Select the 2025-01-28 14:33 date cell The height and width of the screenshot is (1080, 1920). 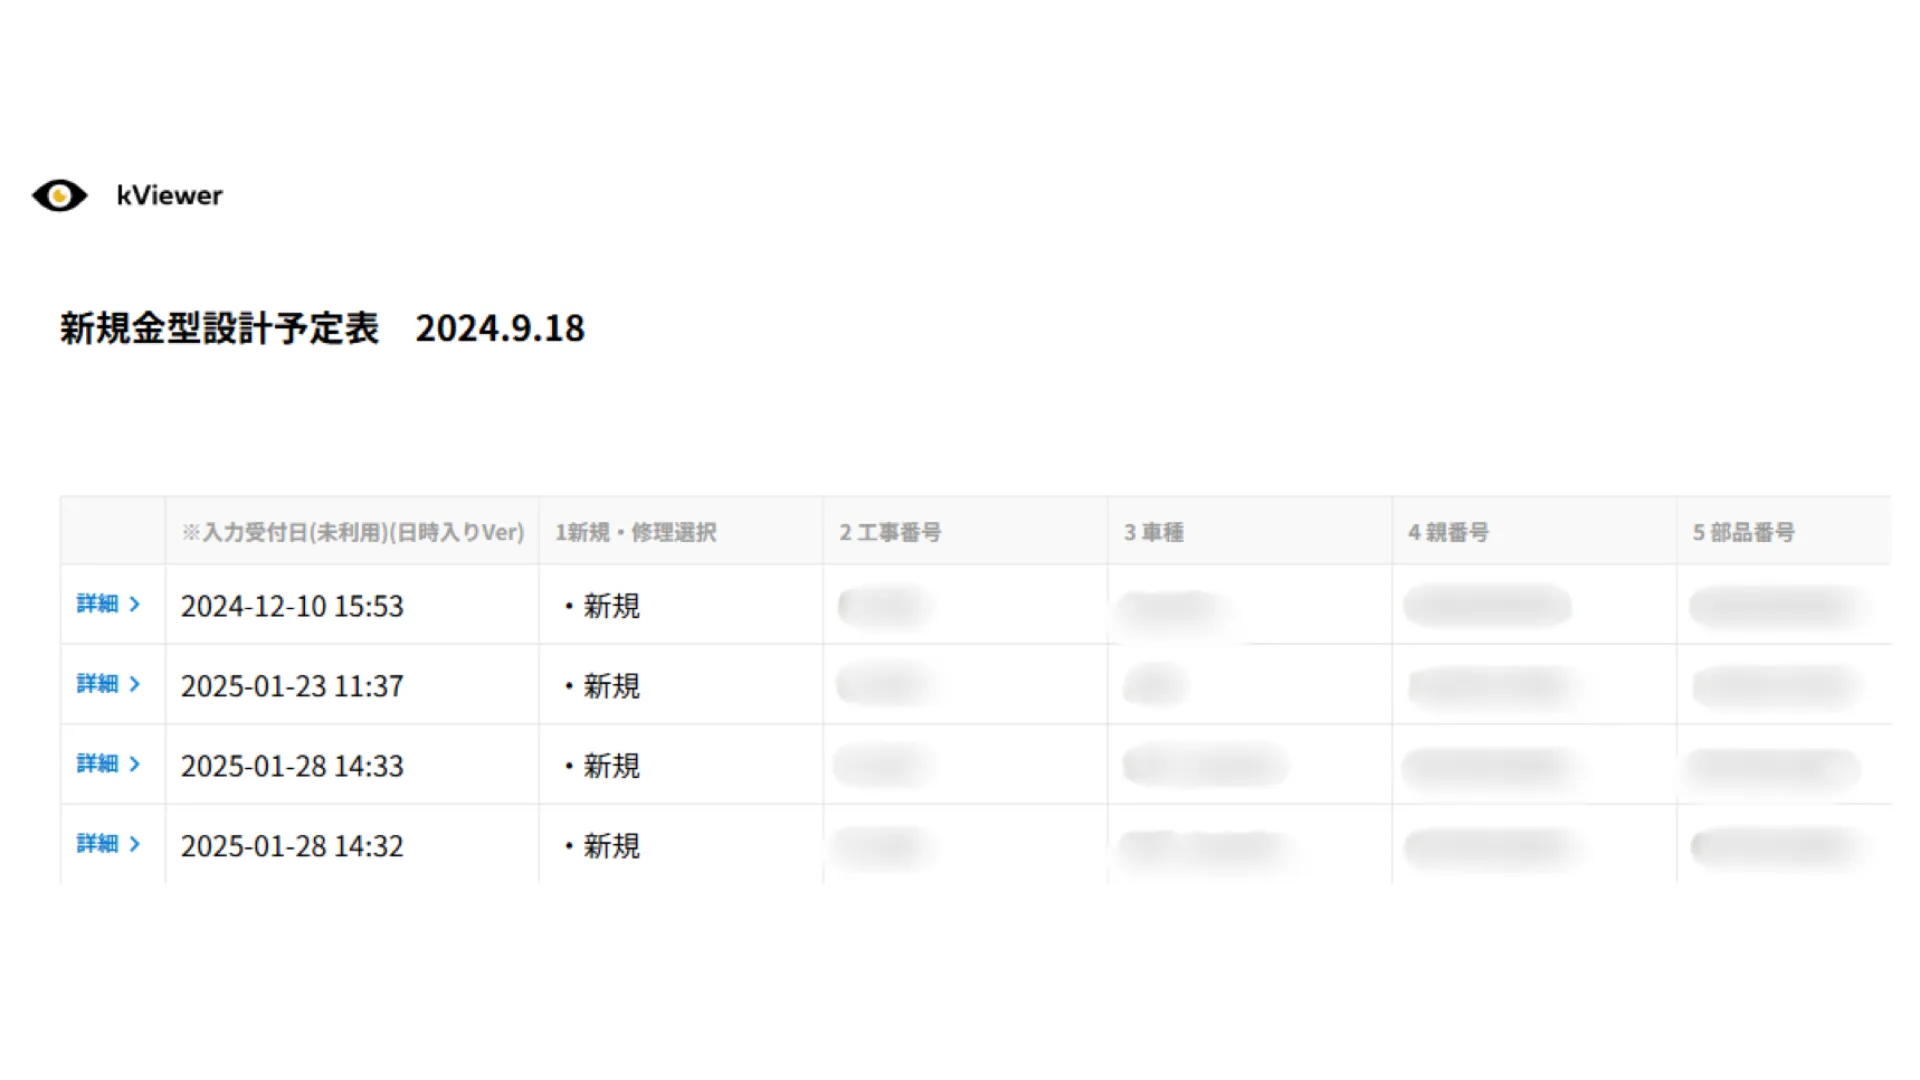tap(292, 766)
